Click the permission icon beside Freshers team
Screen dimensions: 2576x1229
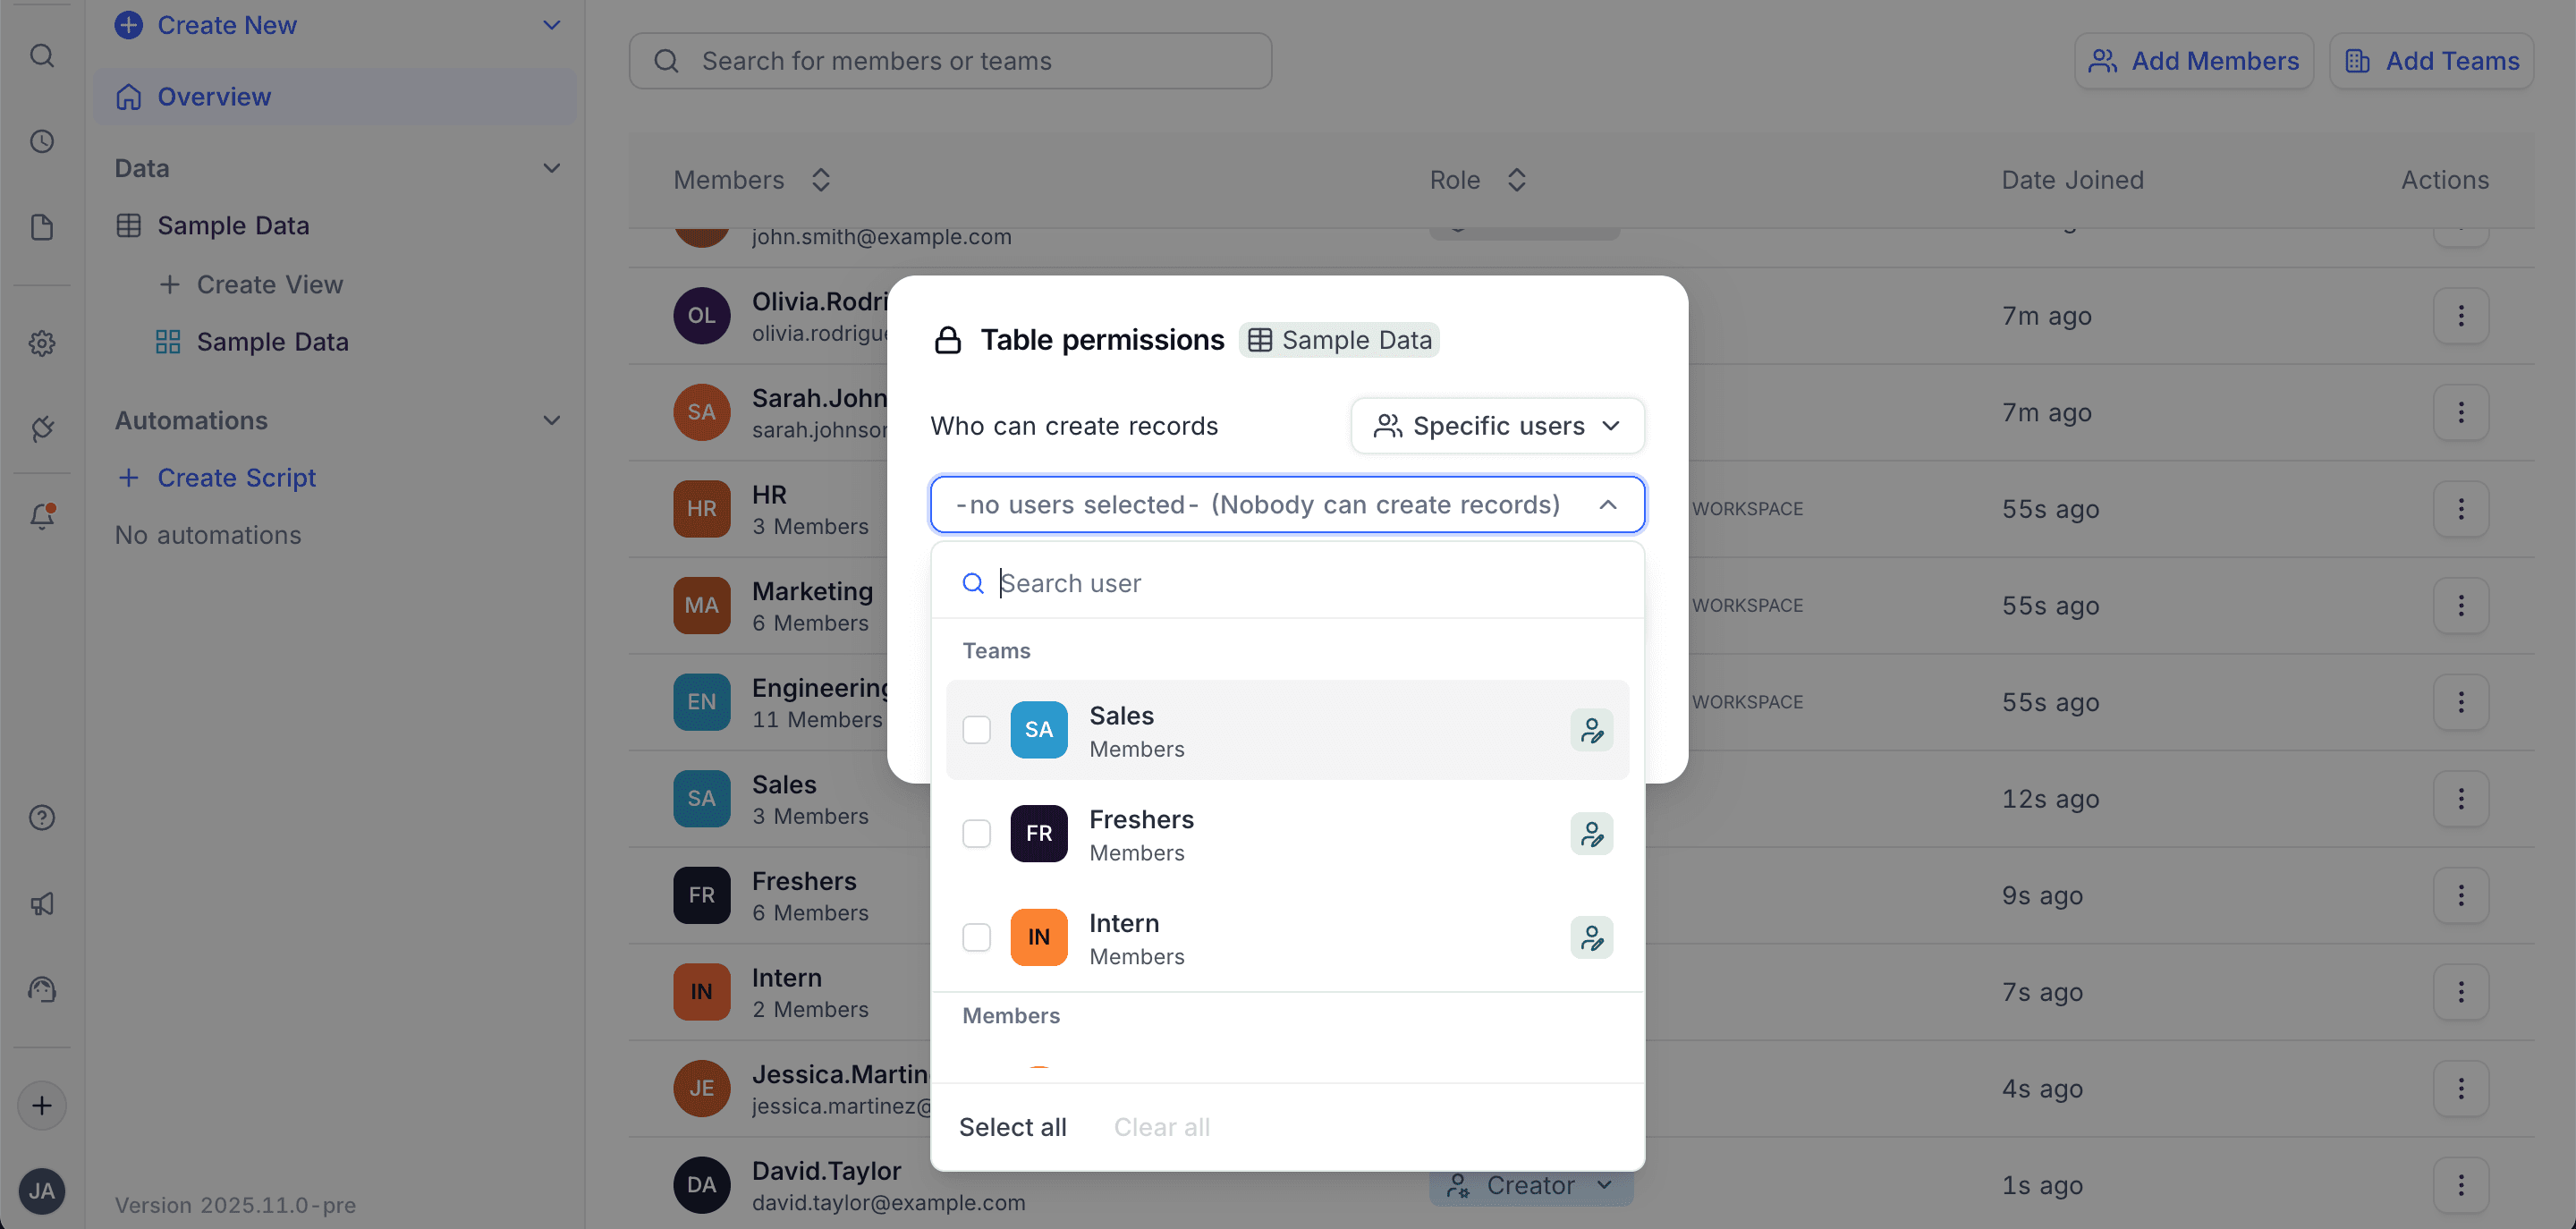[x=1591, y=834]
